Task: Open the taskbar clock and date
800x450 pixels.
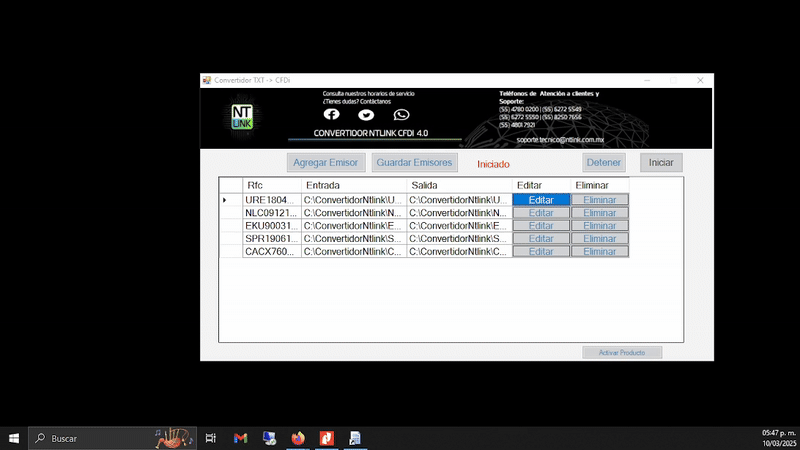Action: click(x=779, y=438)
